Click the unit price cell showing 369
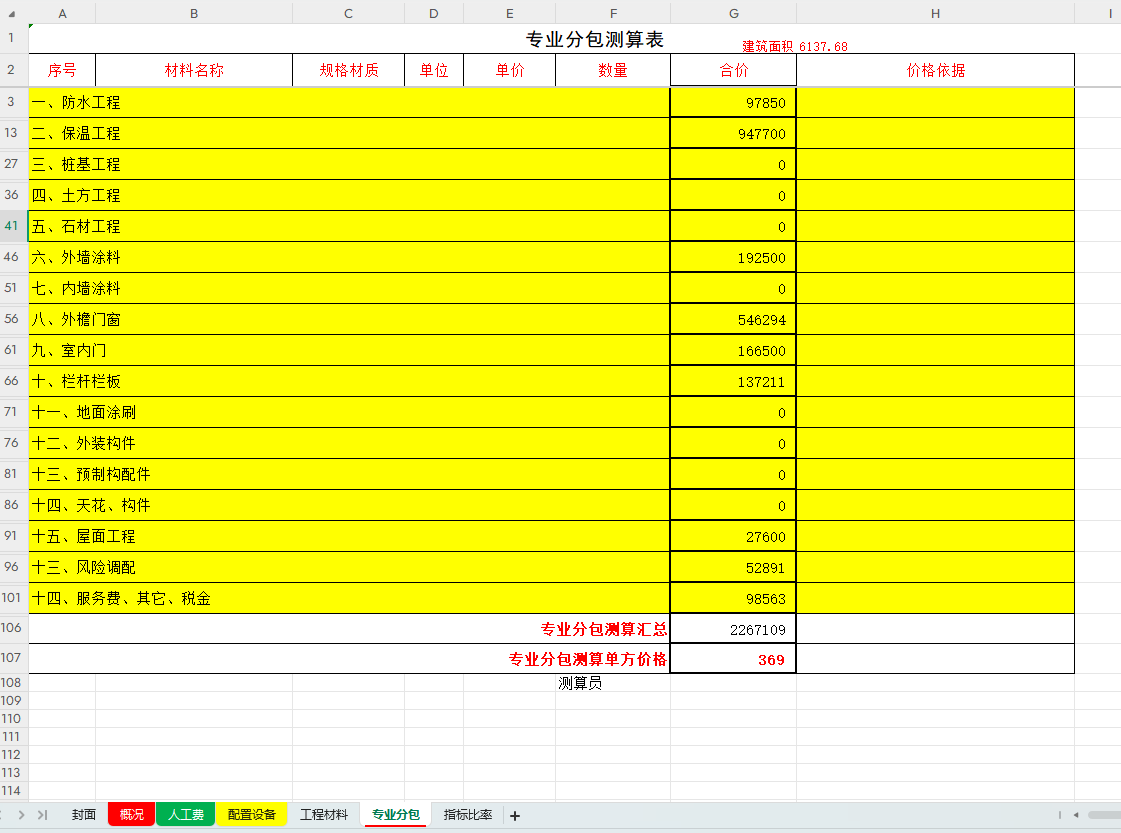Screen dimensions: 1121x833 733,660
